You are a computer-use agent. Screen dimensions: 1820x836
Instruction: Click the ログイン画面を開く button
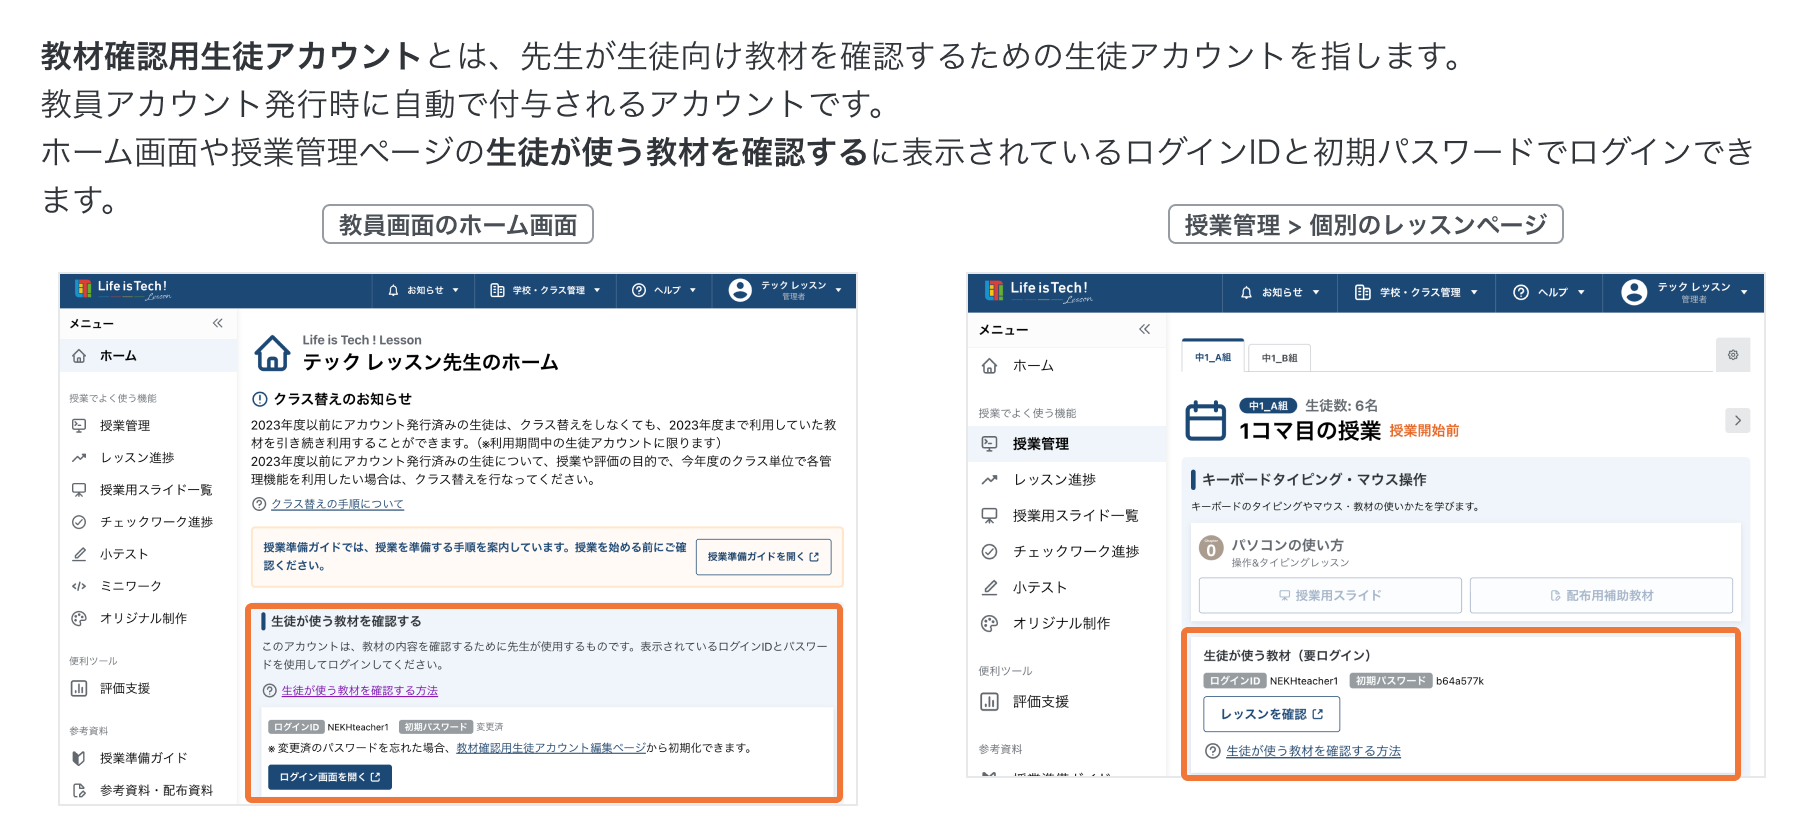pos(329,777)
